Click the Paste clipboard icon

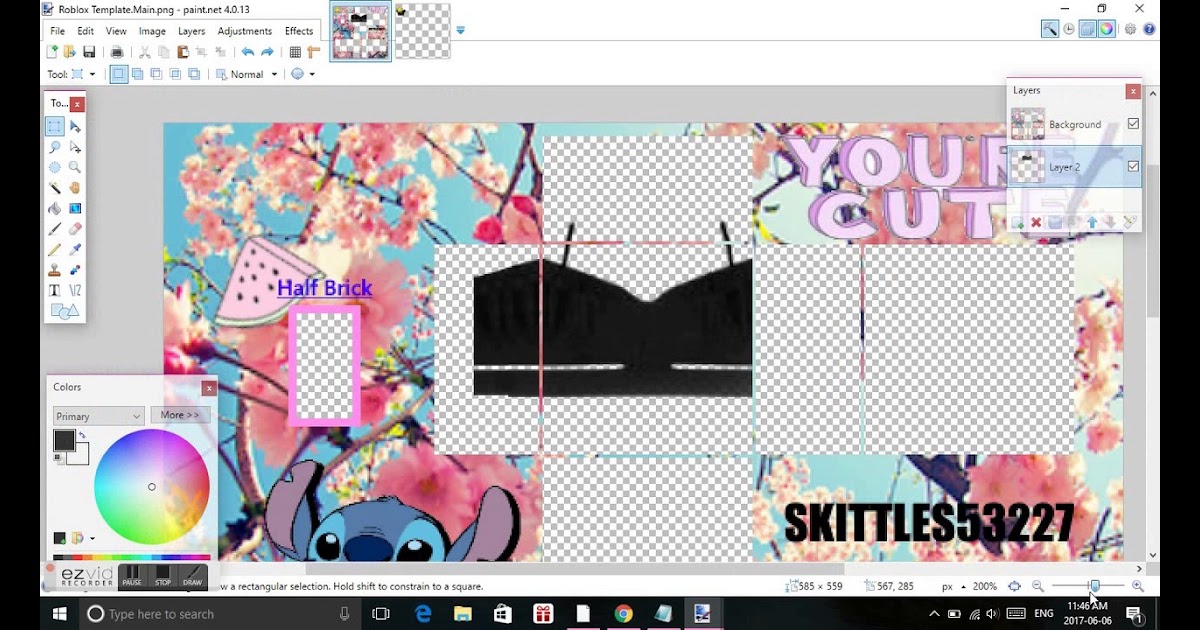point(182,52)
